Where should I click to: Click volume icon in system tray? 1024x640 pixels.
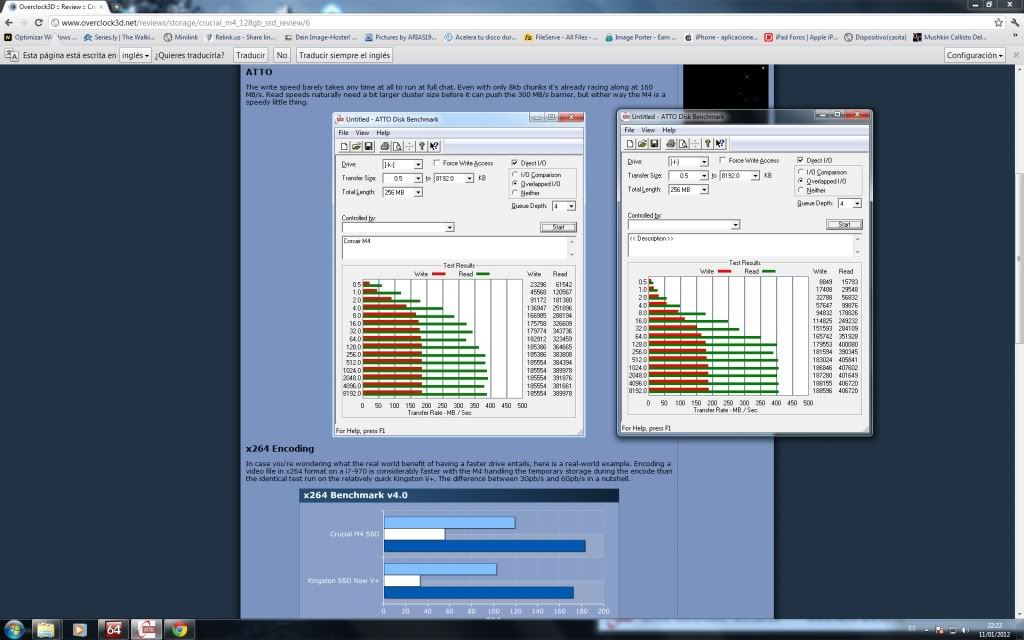[x=965, y=630]
